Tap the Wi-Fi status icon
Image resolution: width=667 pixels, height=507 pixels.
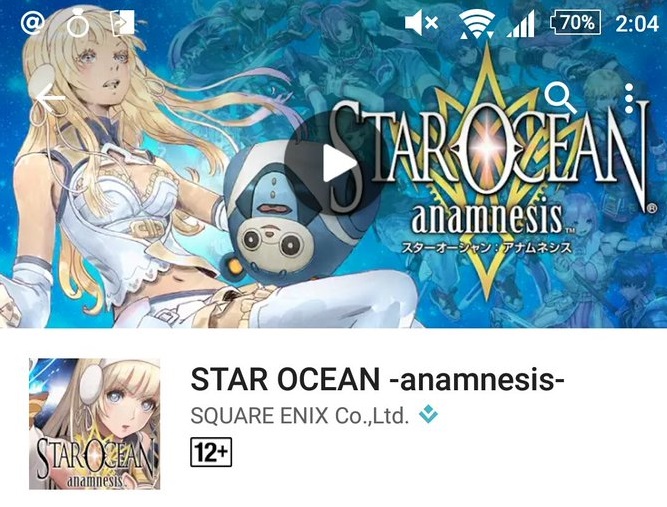[476, 23]
